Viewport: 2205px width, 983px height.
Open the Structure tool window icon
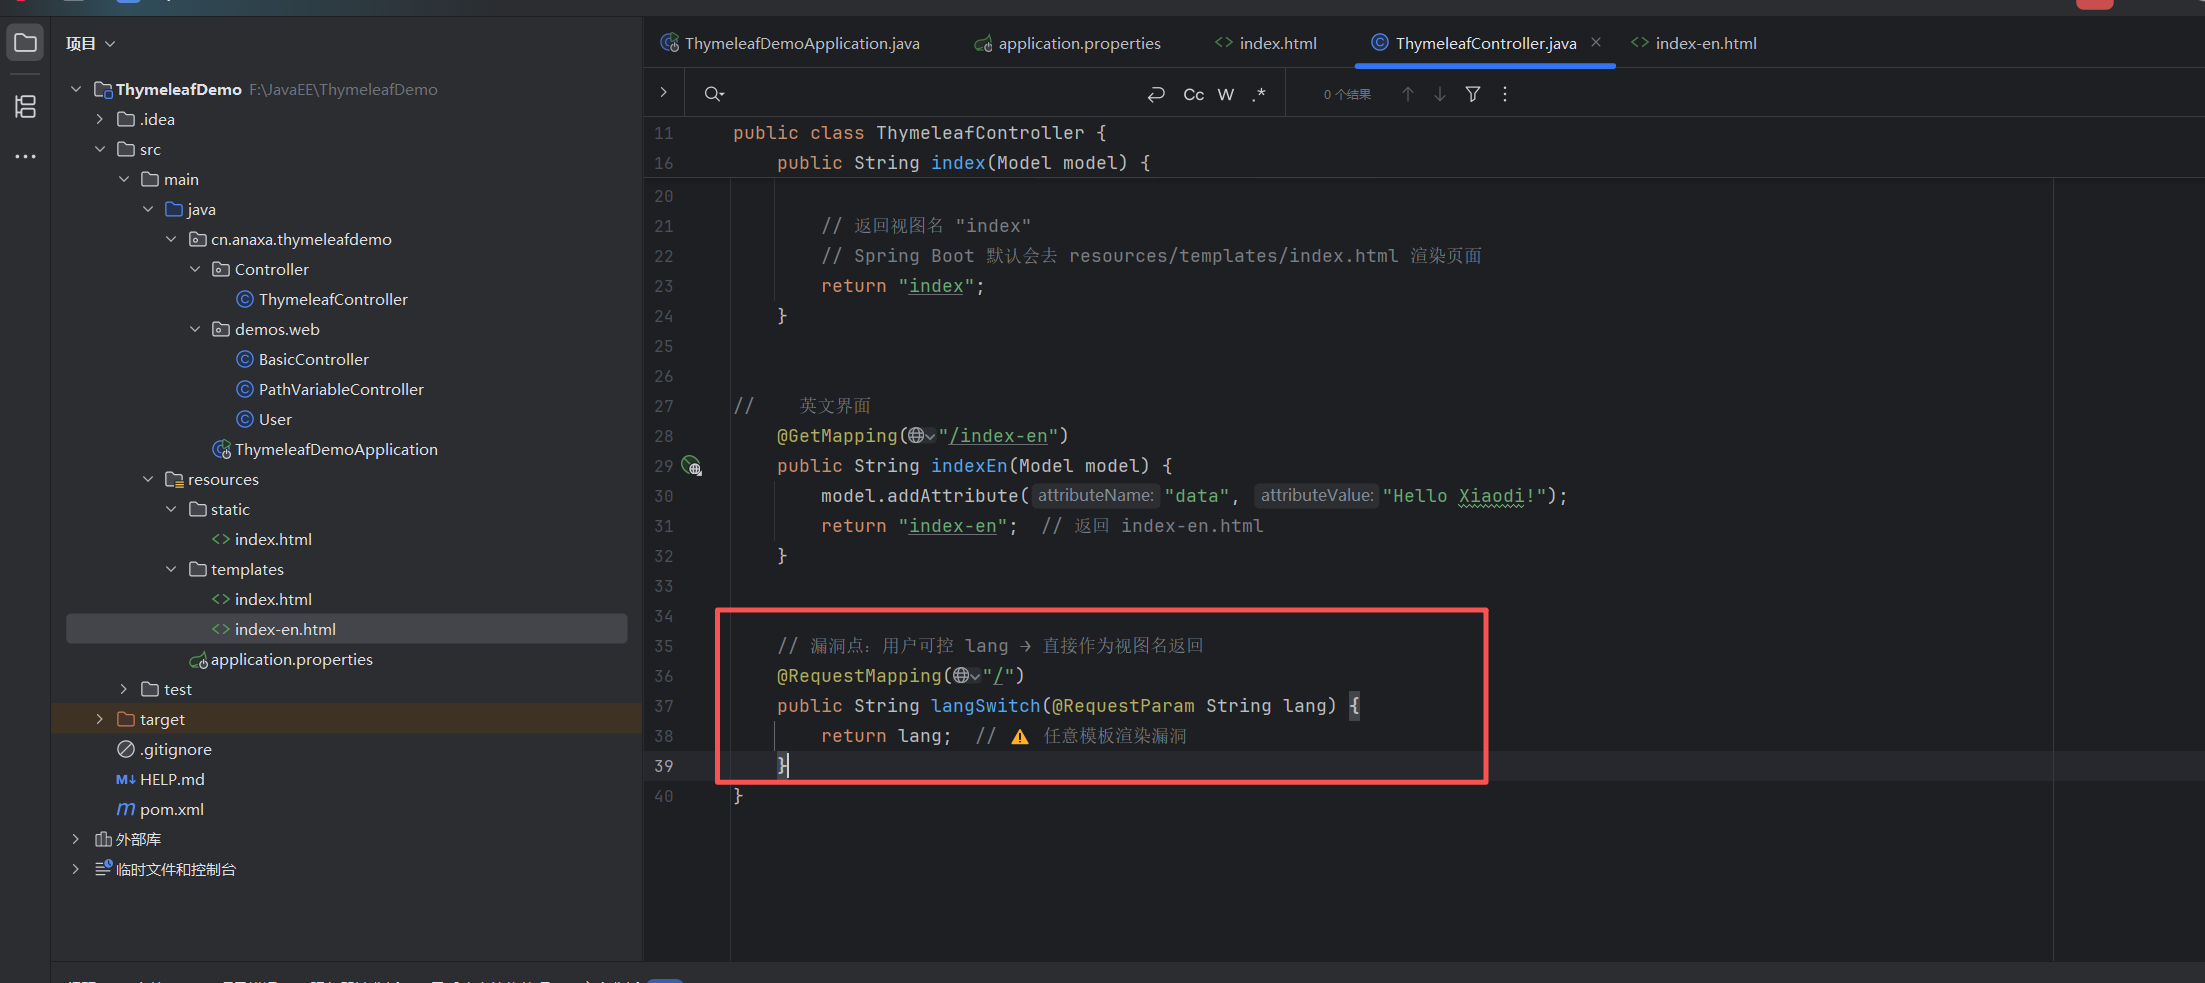pos(25,106)
